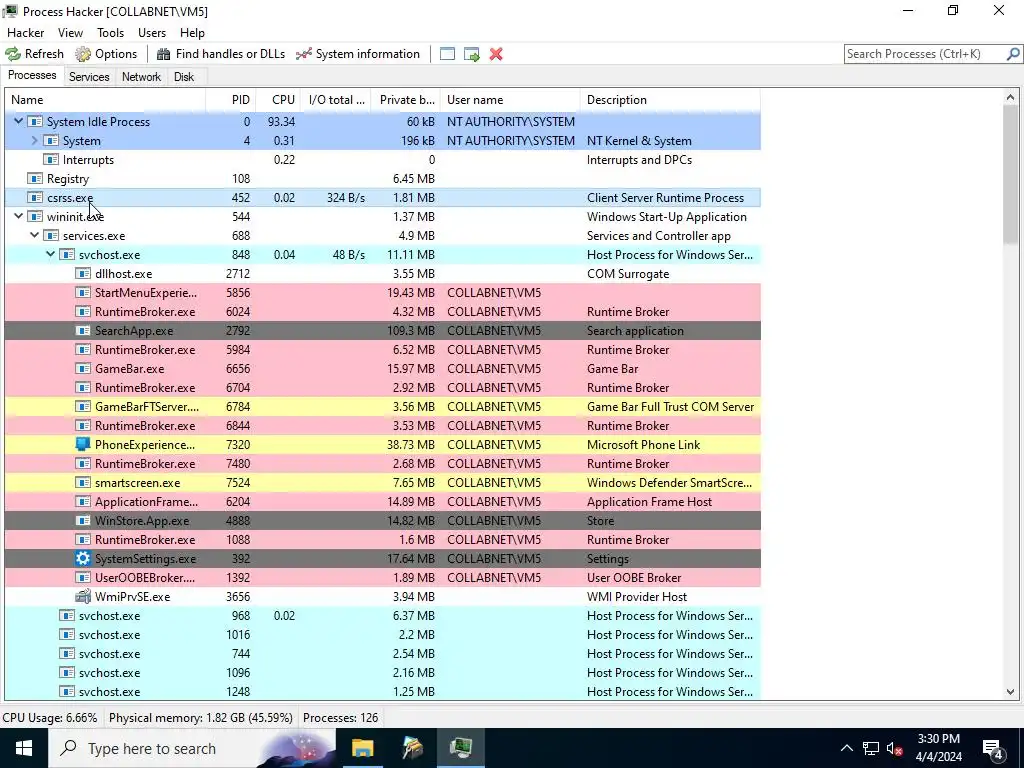Select svchost.exe with PID 1248
The width and height of the screenshot is (1024, 768).
383,692
